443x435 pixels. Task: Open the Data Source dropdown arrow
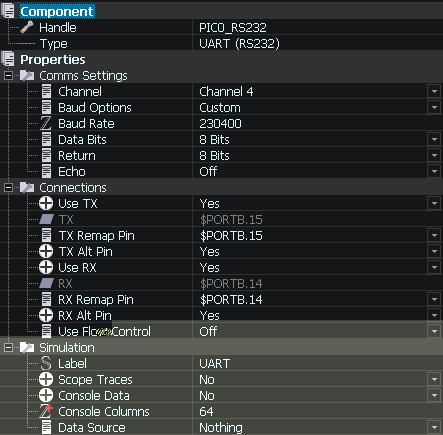pos(434,427)
